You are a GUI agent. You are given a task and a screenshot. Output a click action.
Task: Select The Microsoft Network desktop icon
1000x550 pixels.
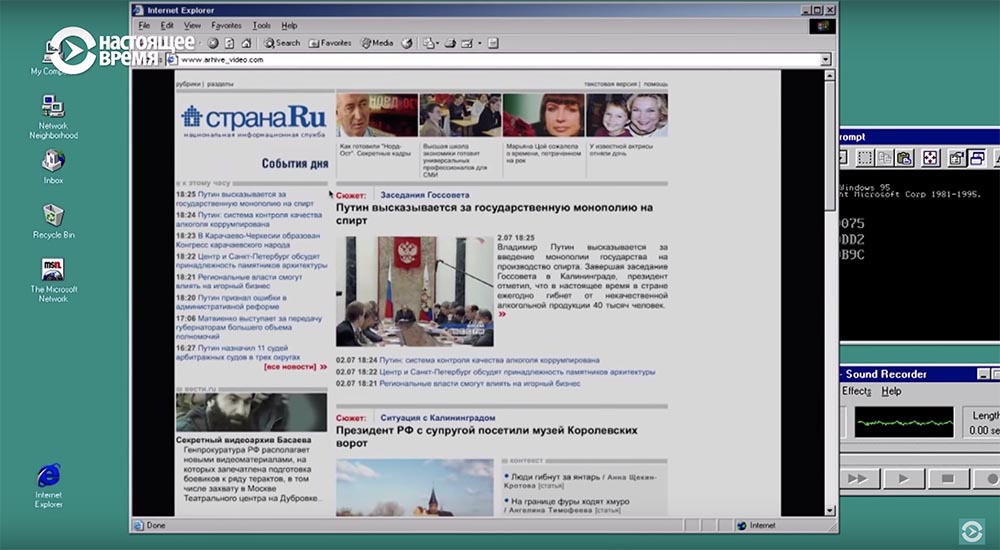(x=54, y=279)
